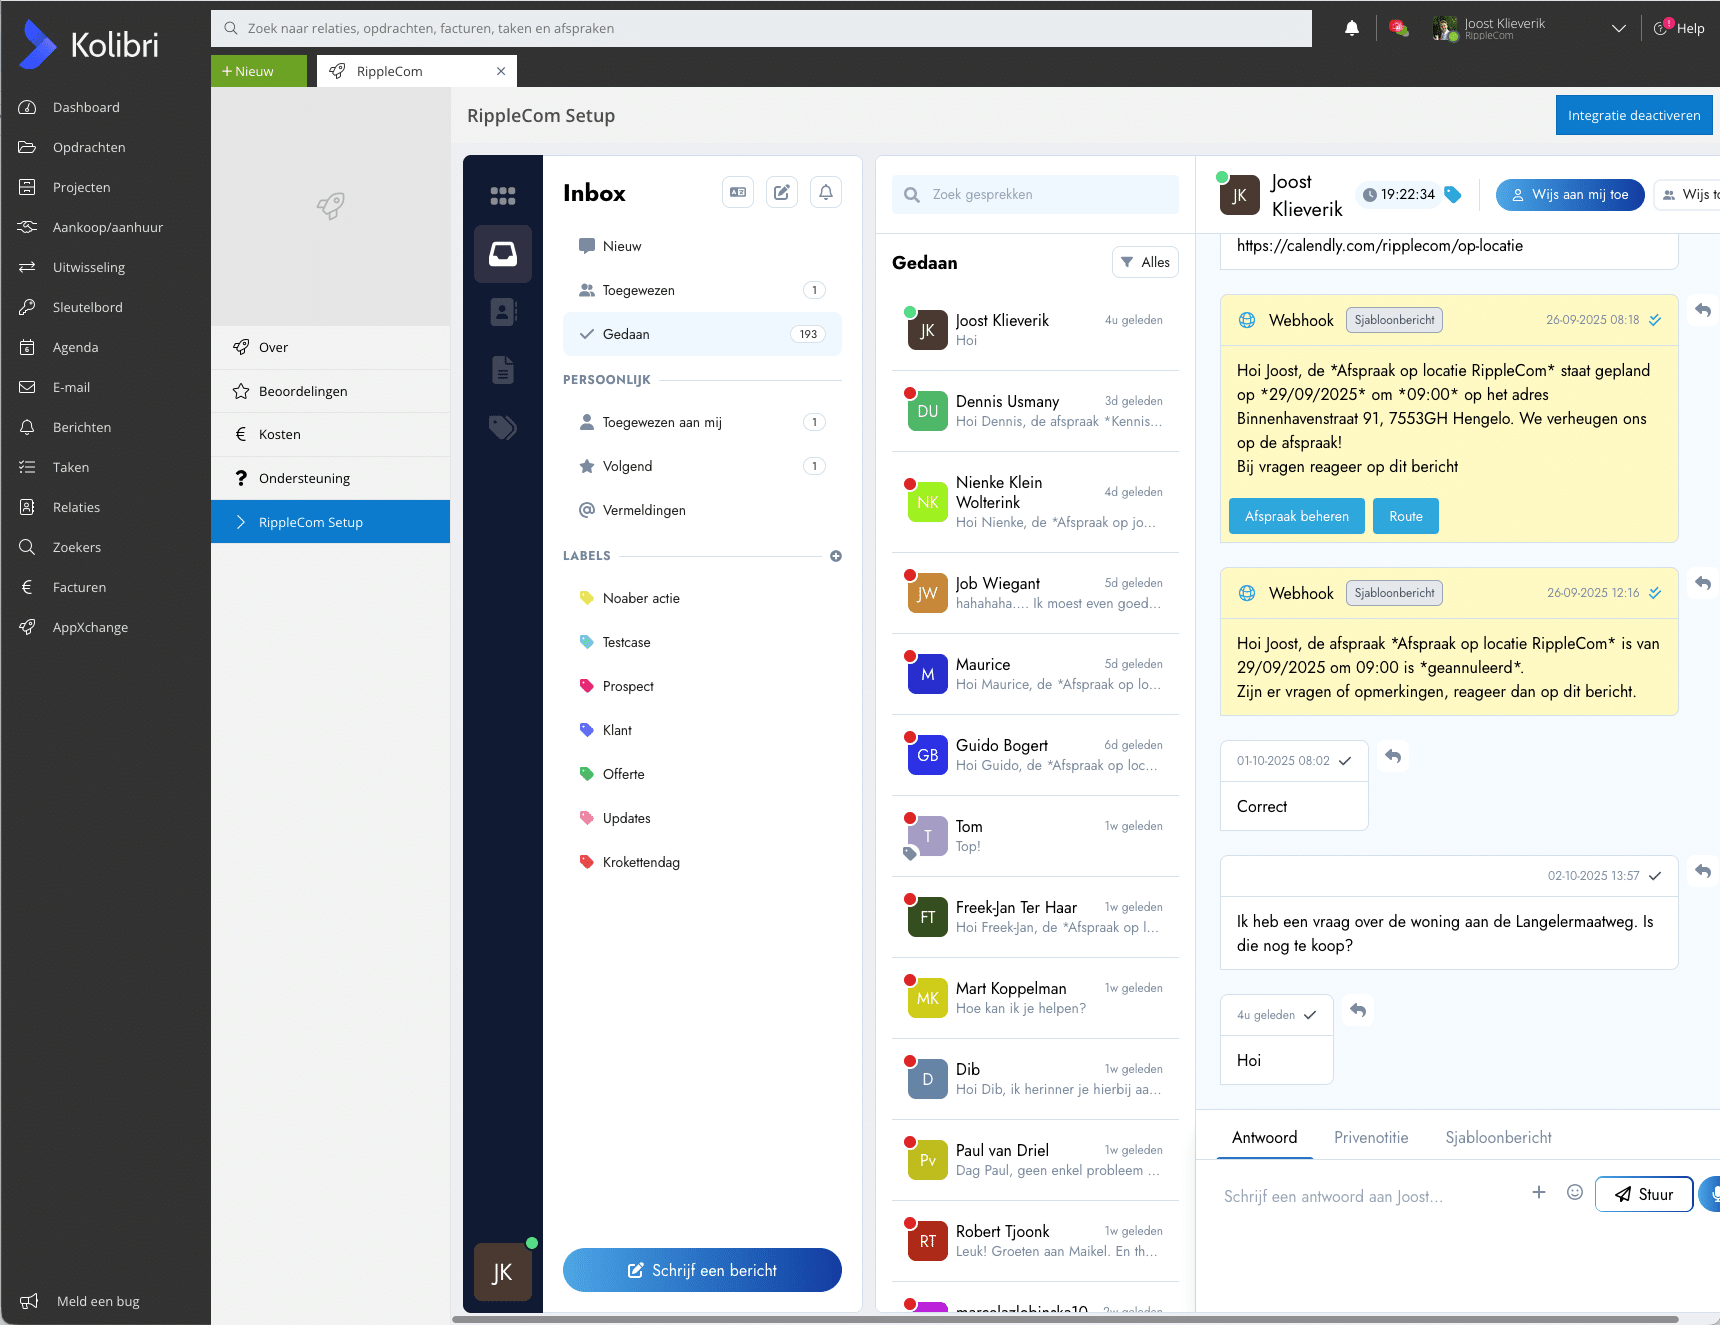This screenshot has width=1720, height=1325.
Task: Click the add attachment plus icon
Action: [1538, 1192]
